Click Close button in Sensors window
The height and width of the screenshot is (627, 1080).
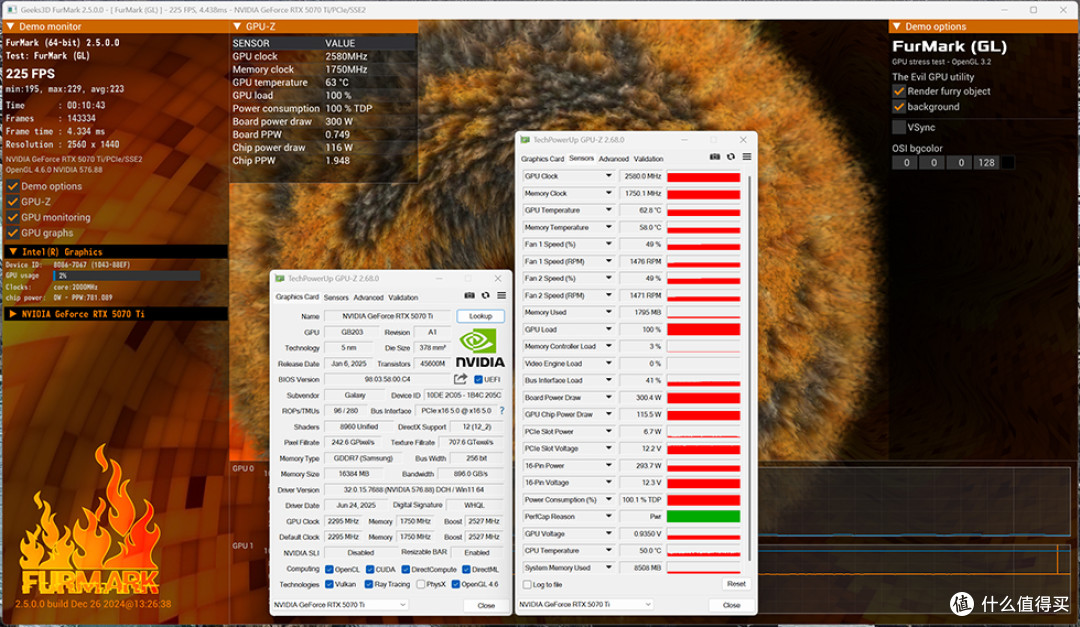(731, 605)
